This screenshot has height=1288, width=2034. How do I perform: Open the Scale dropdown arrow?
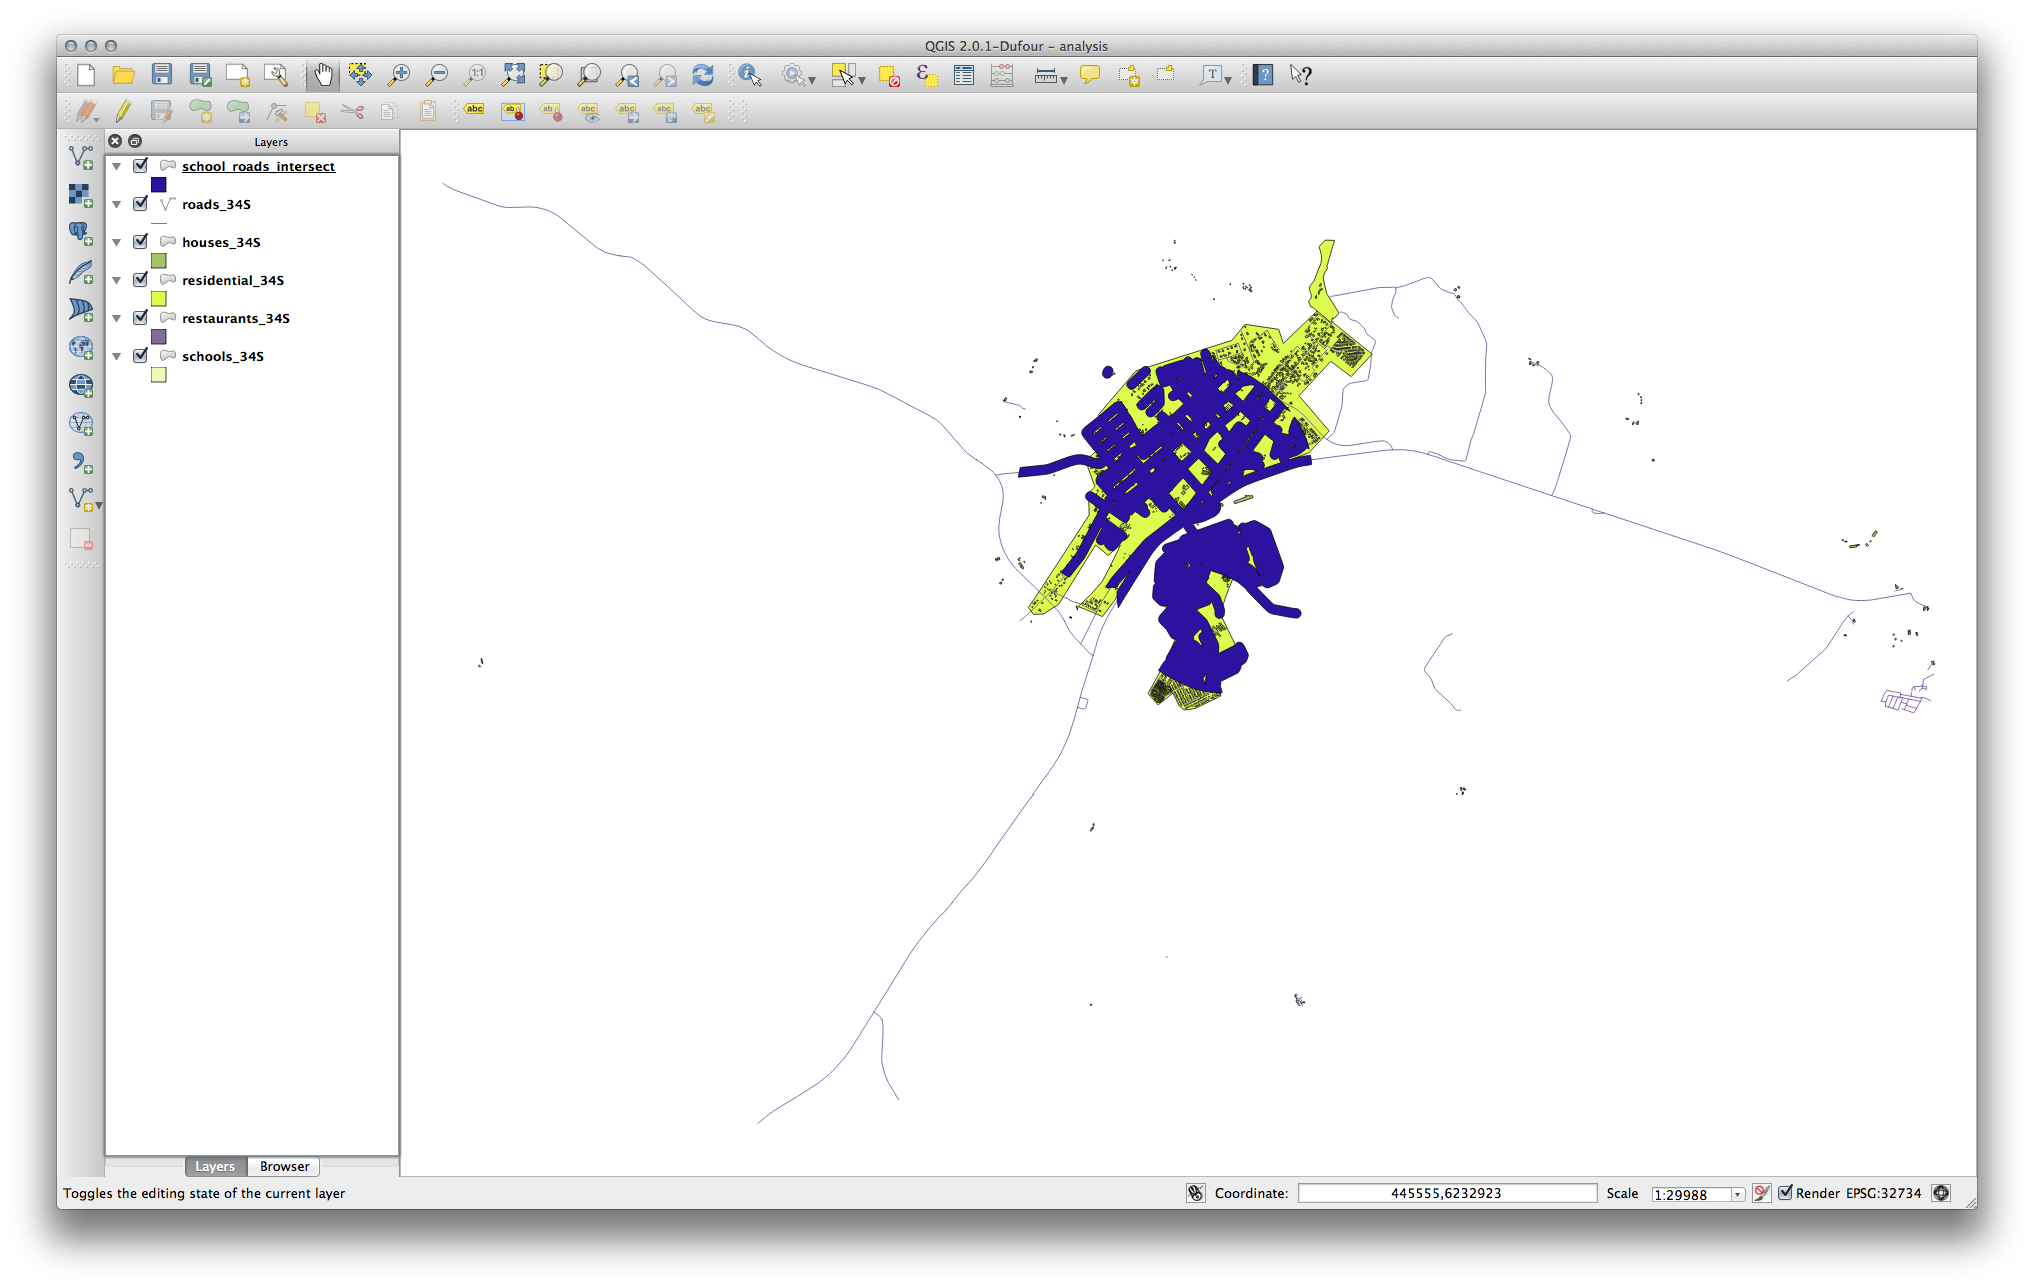tap(1738, 1194)
